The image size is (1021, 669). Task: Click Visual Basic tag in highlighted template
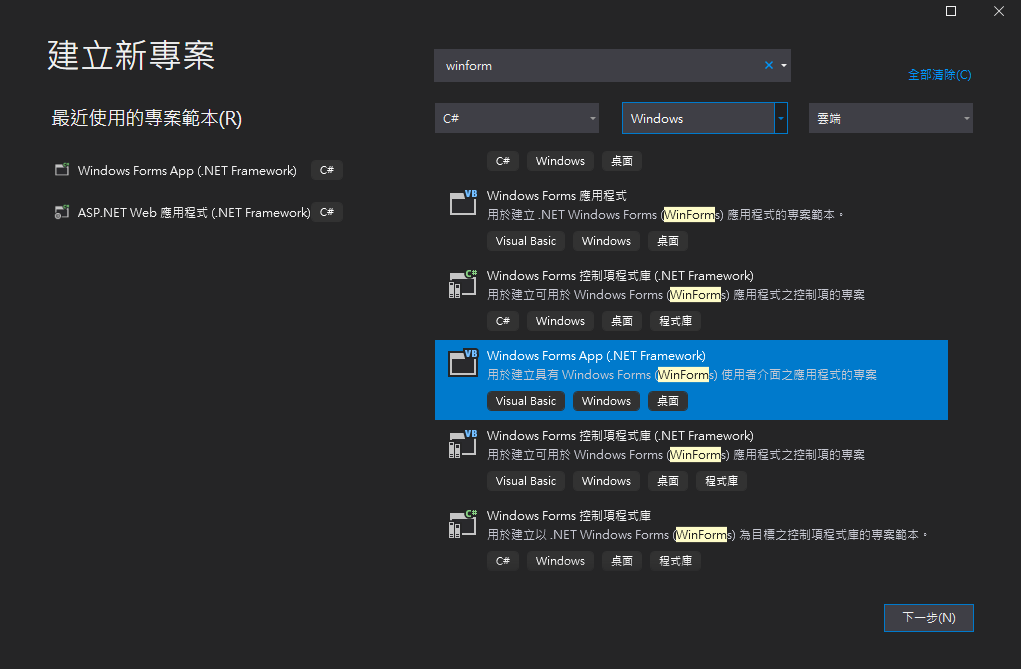point(525,401)
